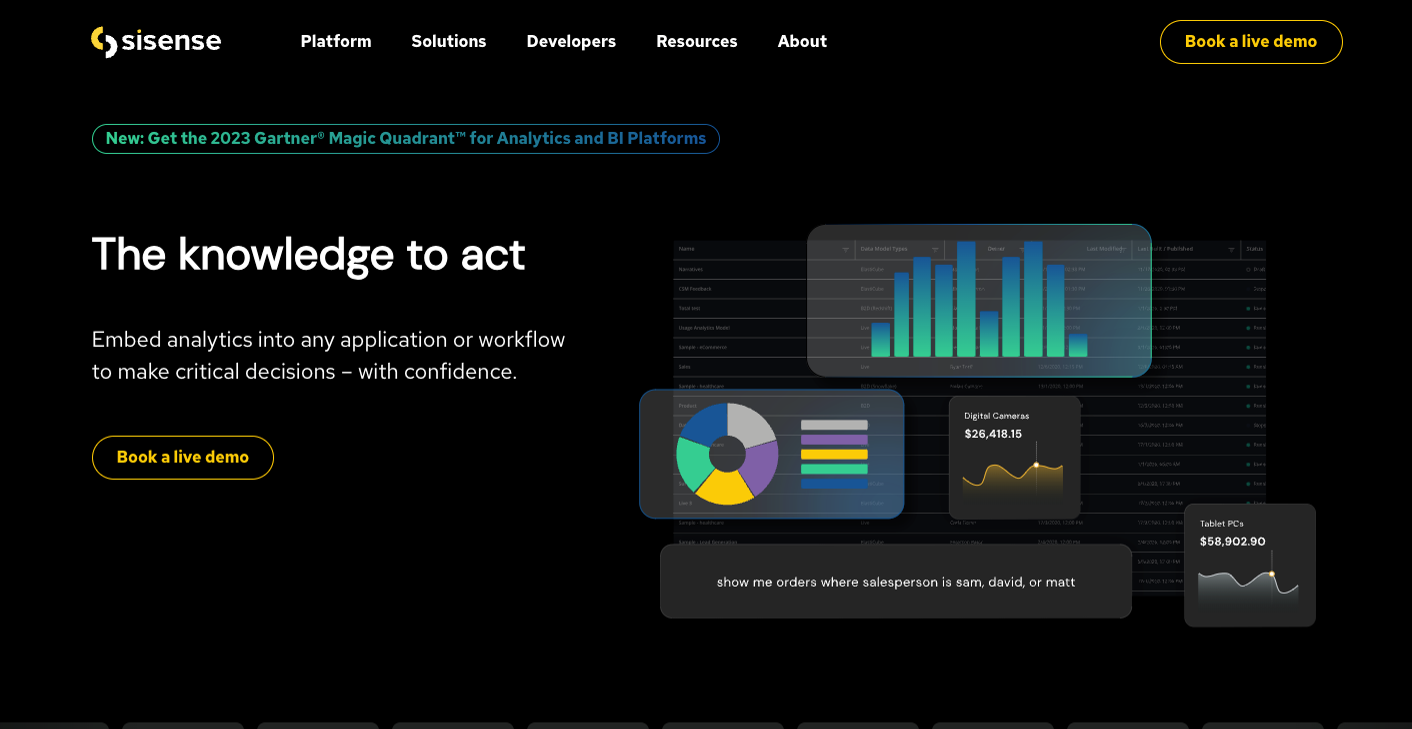Click the purple legend bar in donut card
1412x729 pixels.
pos(834,439)
